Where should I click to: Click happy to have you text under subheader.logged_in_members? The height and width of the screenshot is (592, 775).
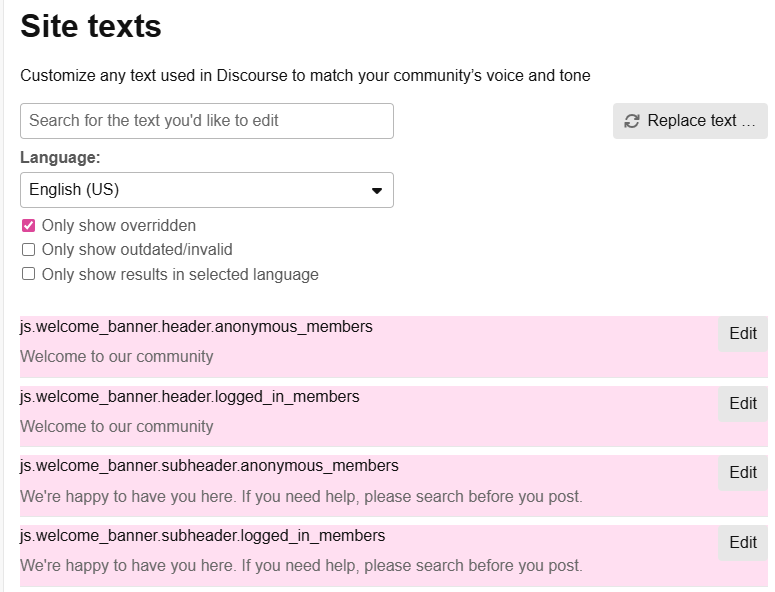coord(301,565)
